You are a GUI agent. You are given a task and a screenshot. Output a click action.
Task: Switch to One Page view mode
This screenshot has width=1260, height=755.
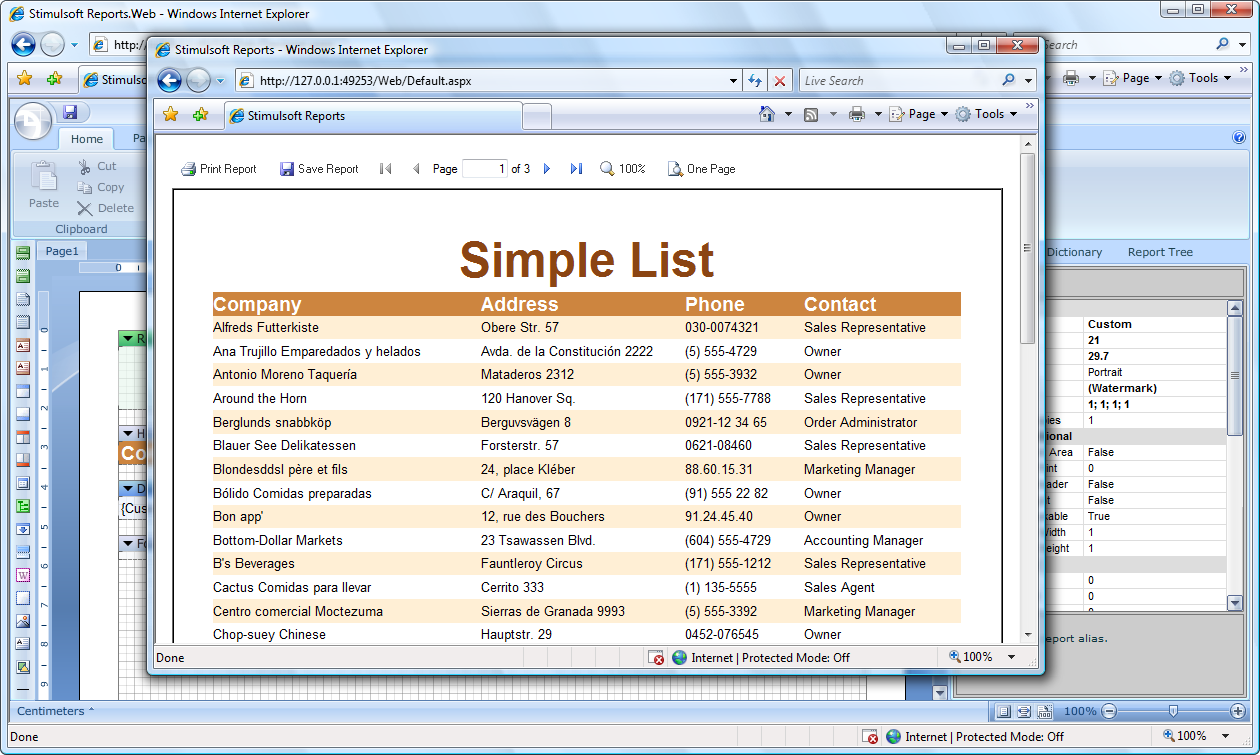pyautogui.click(x=701, y=169)
